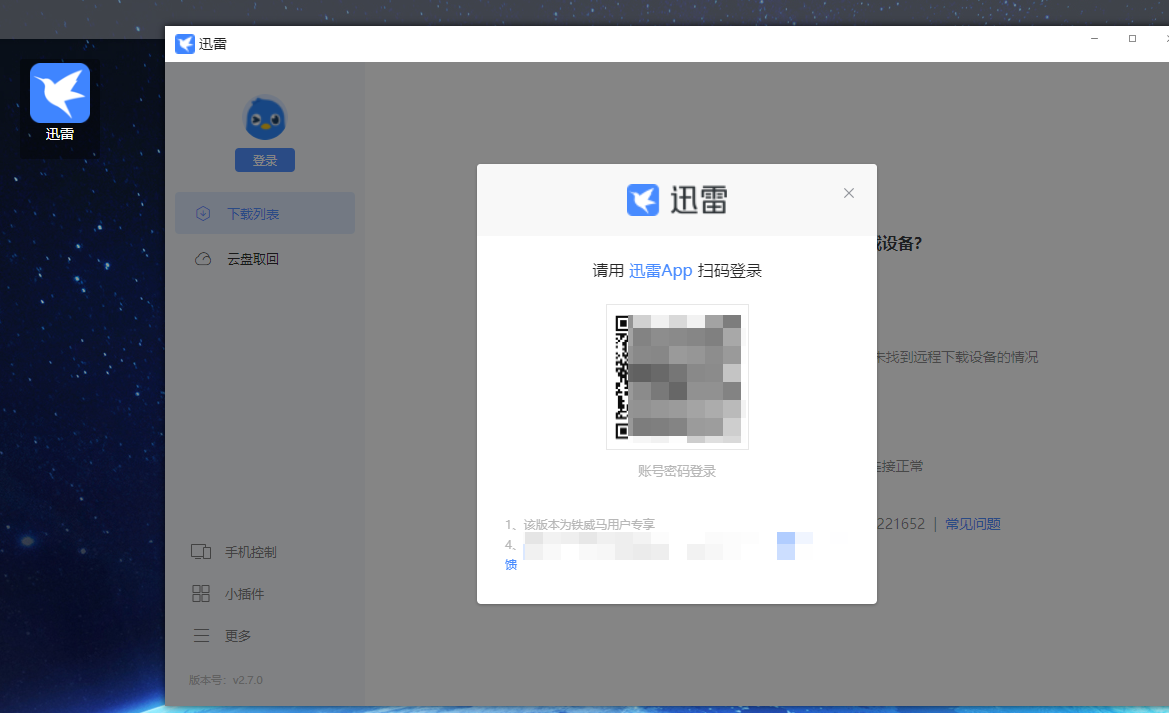Image resolution: width=1169 pixels, height=713 pixels.
Task: Click the 登录 button under avatar
Action: click(265, 160)
